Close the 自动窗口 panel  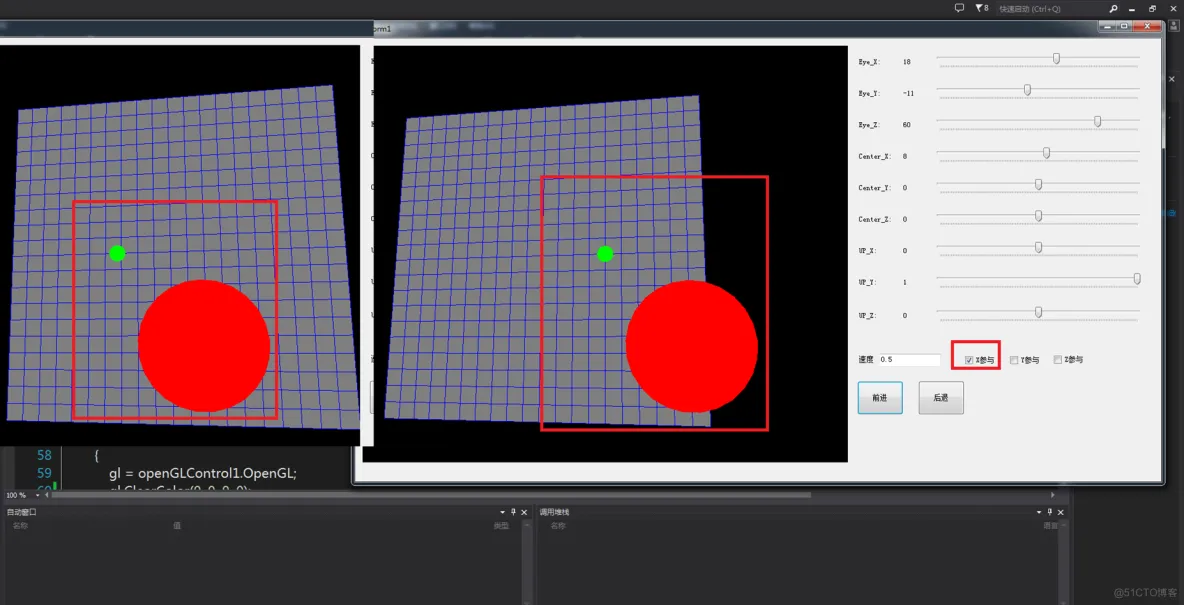pos(524,512)
